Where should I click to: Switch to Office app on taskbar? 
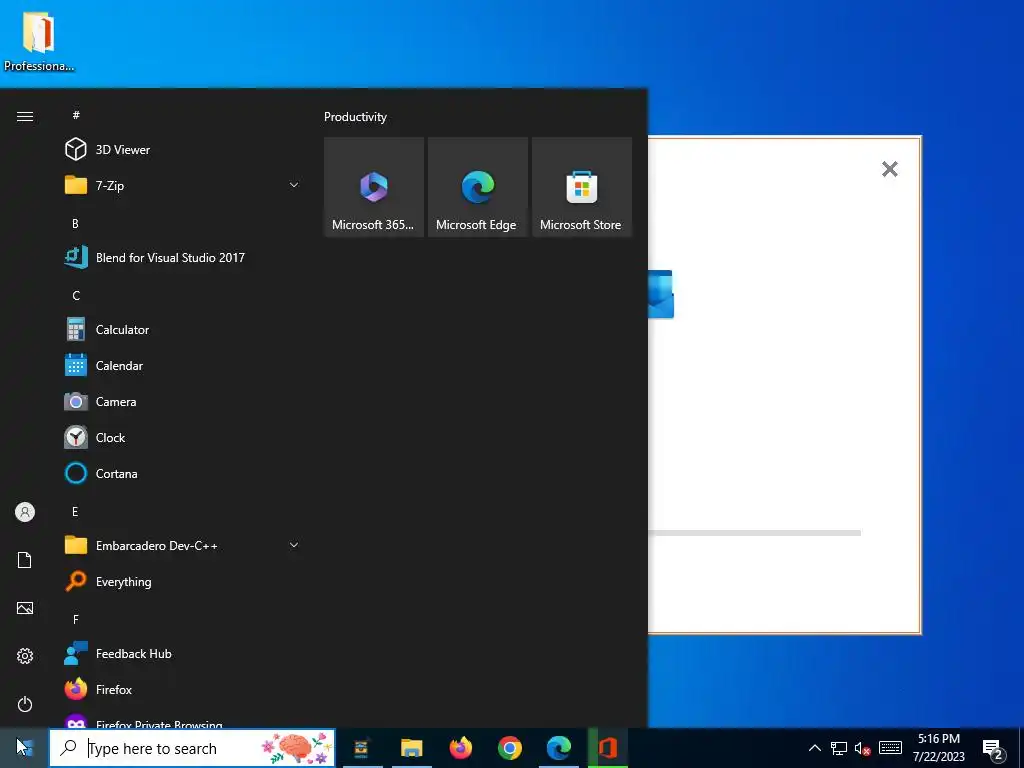click(608, 748)
